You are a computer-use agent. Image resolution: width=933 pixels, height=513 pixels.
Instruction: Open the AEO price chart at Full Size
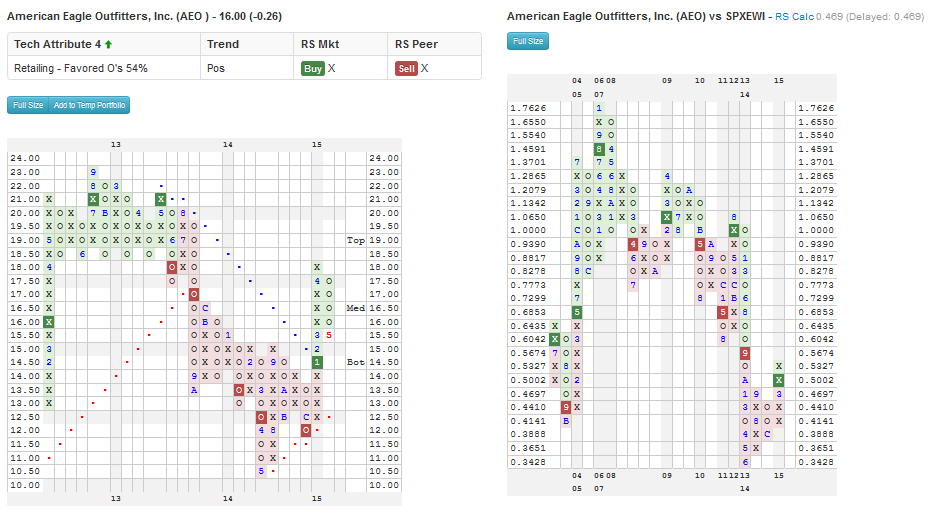(28, 105)
